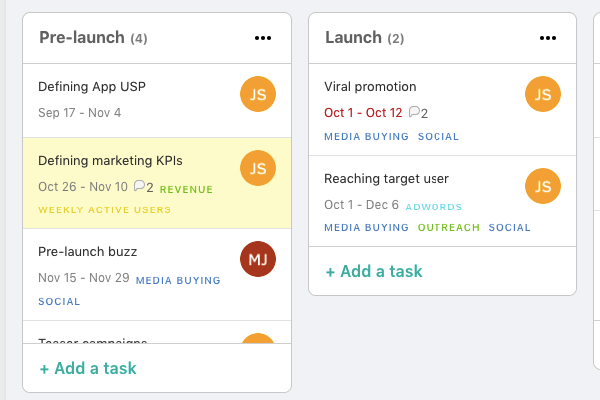600x400 pixels.
Task: Open the Launch column three-dot menu
Action: click(548, 38)
